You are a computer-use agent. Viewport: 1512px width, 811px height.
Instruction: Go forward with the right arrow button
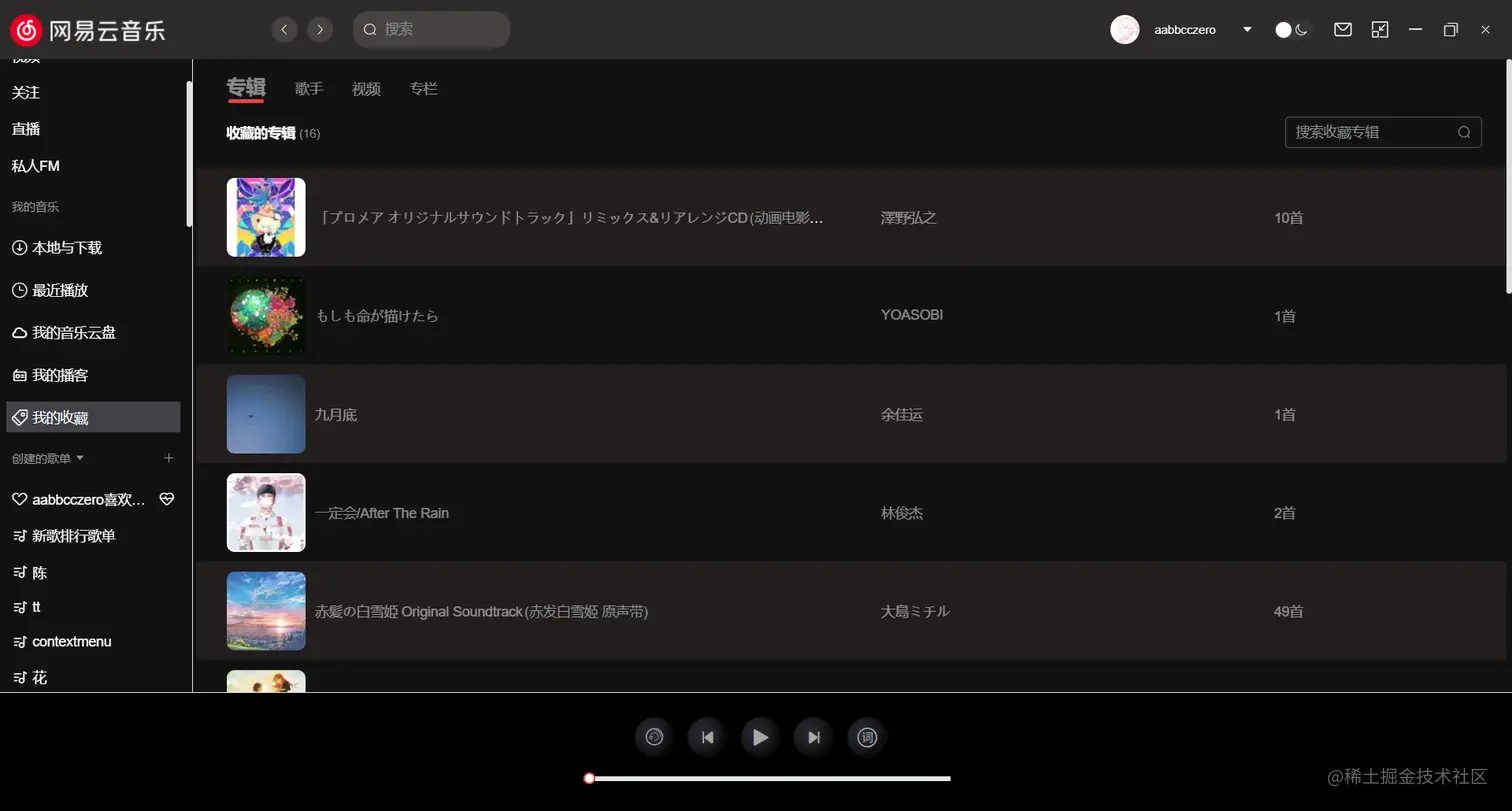(320, 30)
